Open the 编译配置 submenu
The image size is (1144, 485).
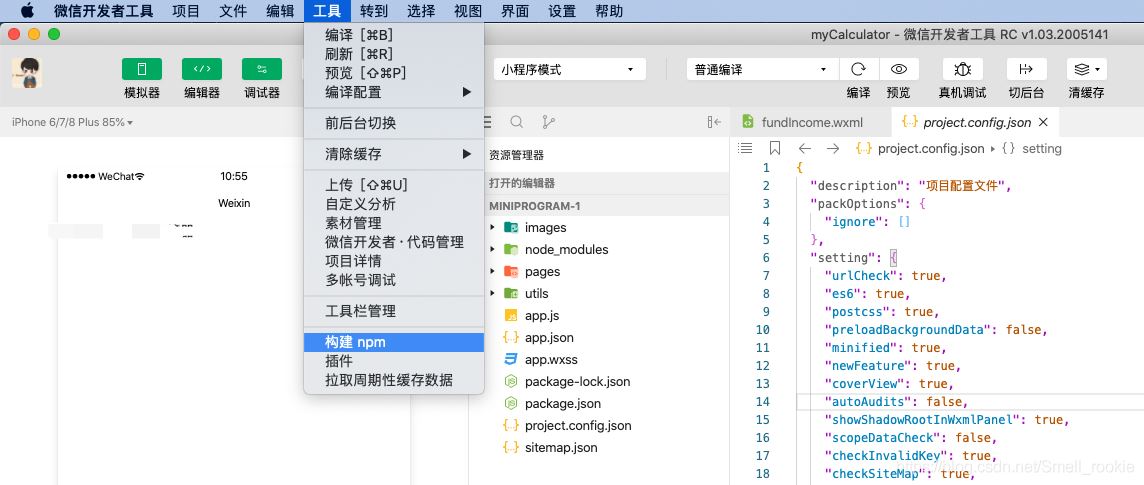point(394,92)
